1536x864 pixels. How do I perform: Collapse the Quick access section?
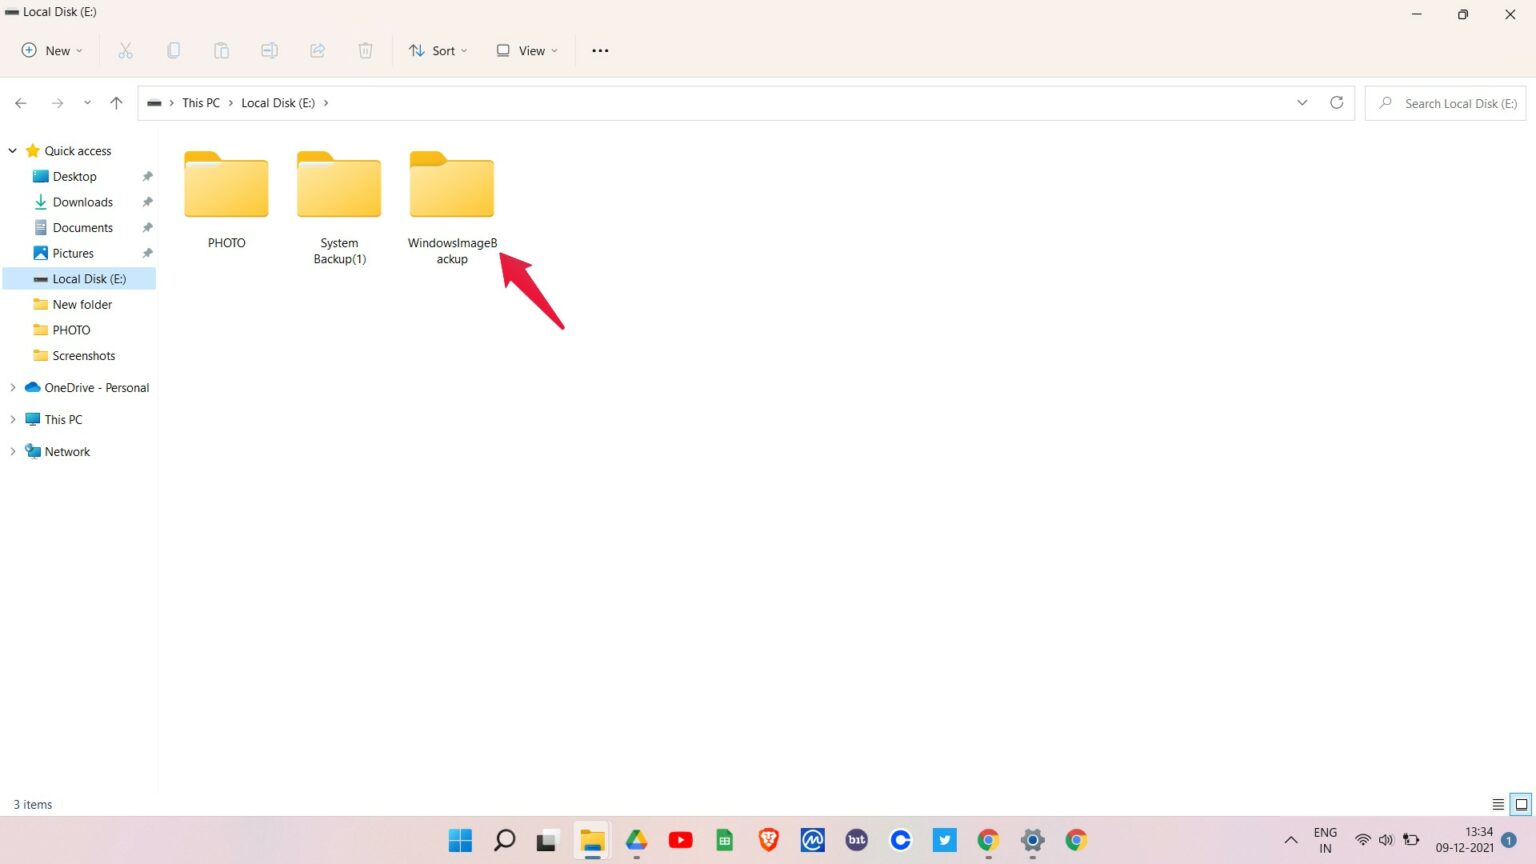[x=12, y=150]
